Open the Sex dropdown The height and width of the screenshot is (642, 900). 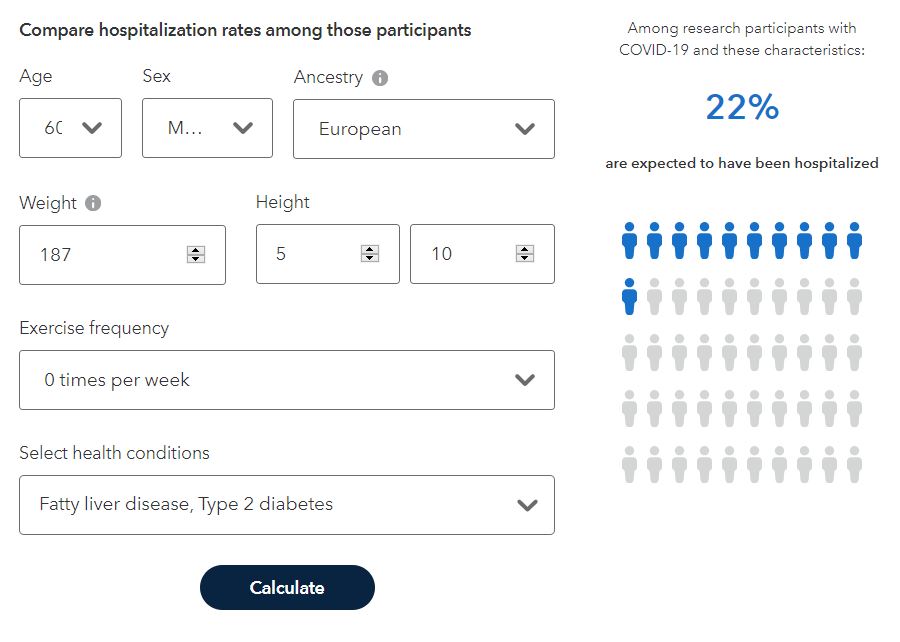click(x=207, y=128)
